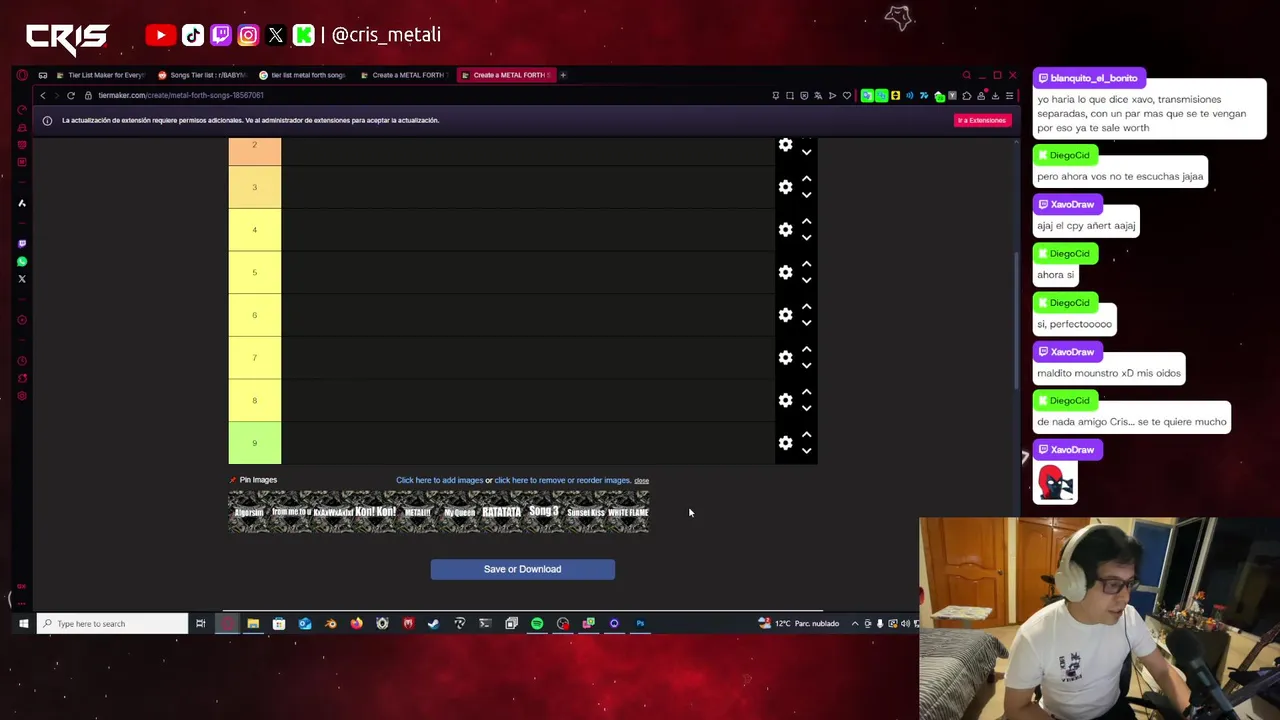This screenshot has width=1280, height=720.
Task: Open settings gear for tier row 5
Action: pyautogui.click(x=786, y=272)
